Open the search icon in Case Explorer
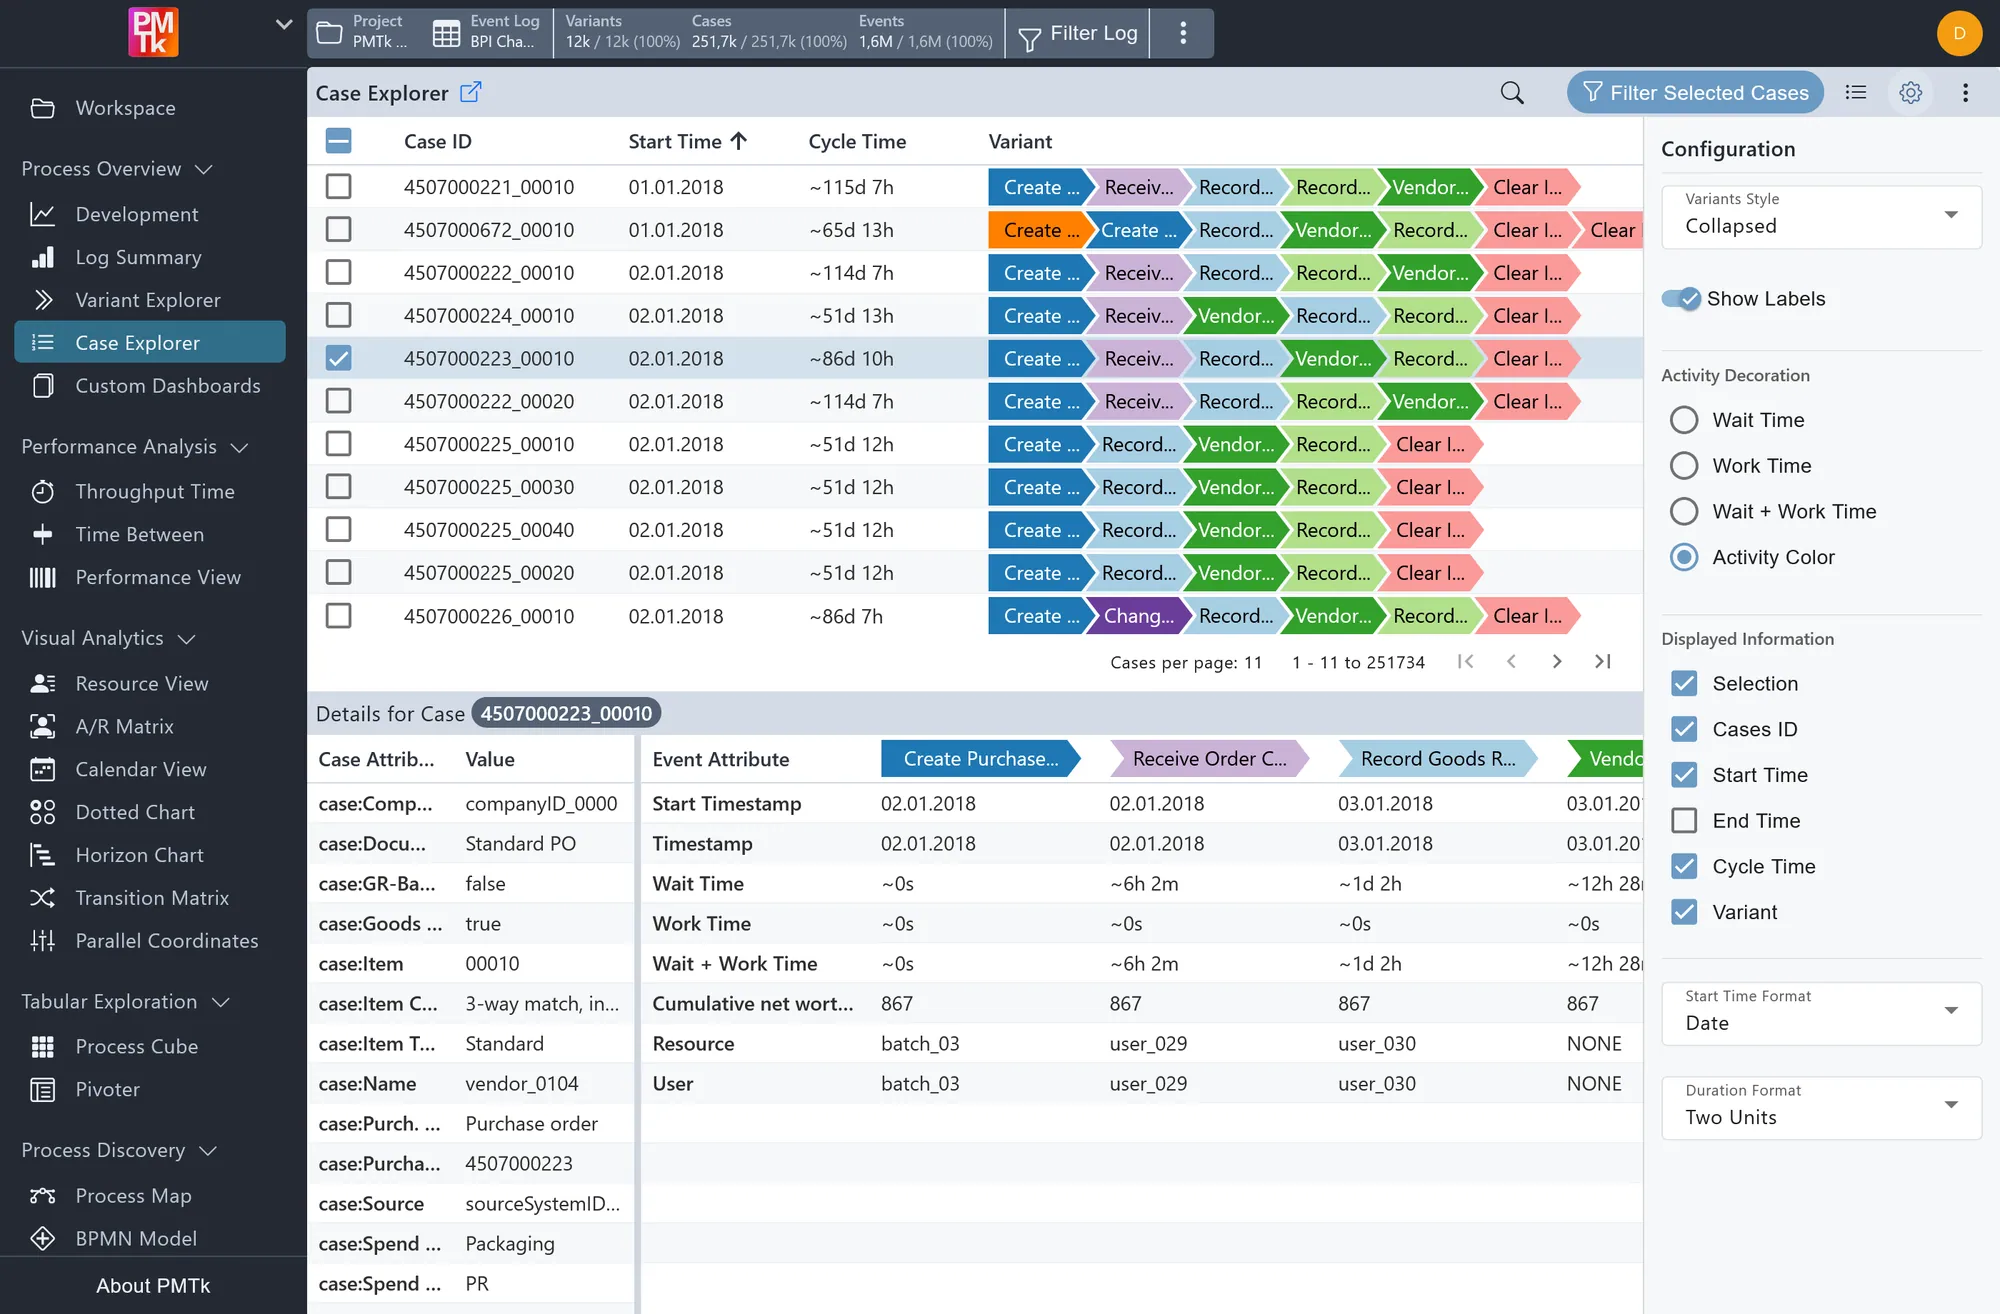 1512,93
